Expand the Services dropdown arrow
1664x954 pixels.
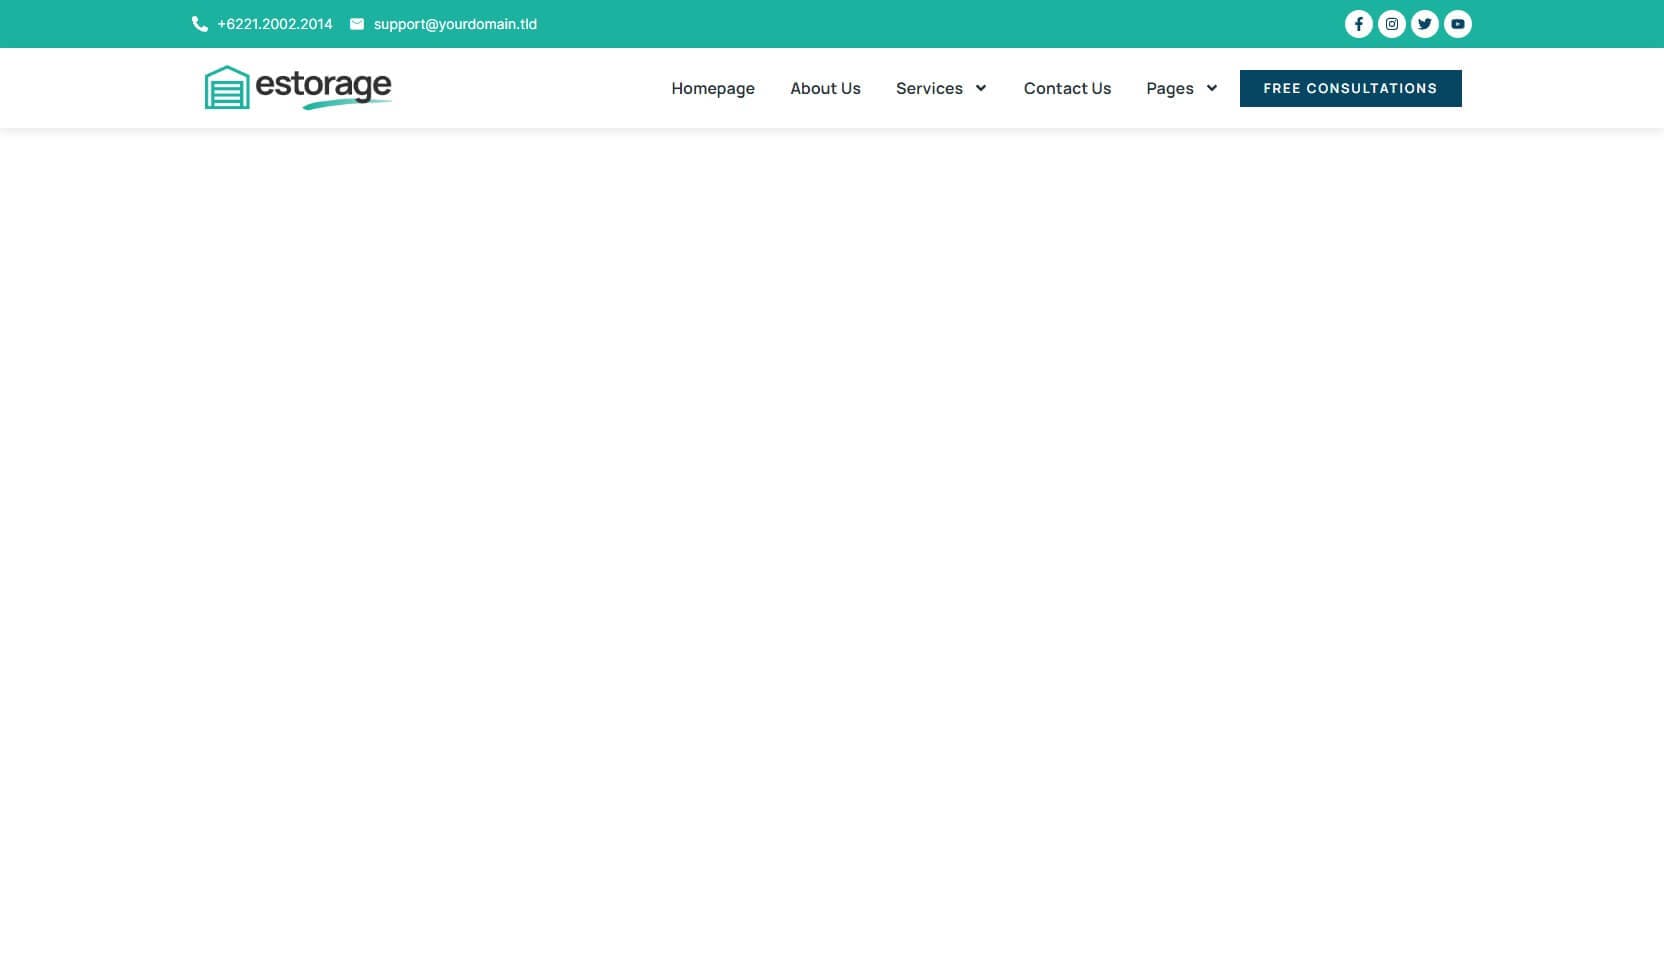coord(981,88)
